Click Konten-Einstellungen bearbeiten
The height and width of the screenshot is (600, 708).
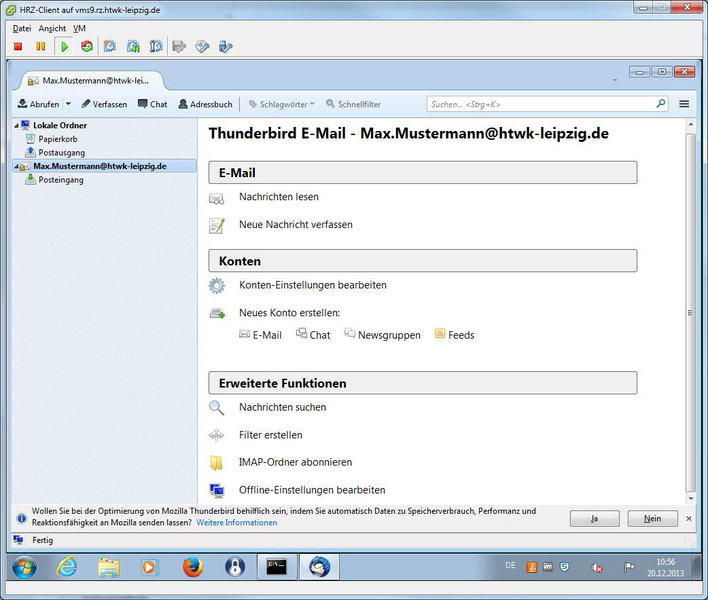312,285
